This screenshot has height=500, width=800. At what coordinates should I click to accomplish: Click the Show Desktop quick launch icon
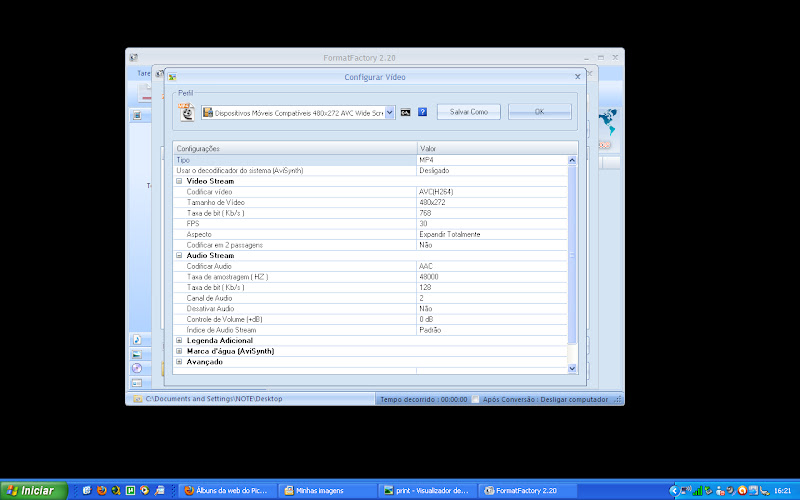pyautogui.click(x=87, y=490)
